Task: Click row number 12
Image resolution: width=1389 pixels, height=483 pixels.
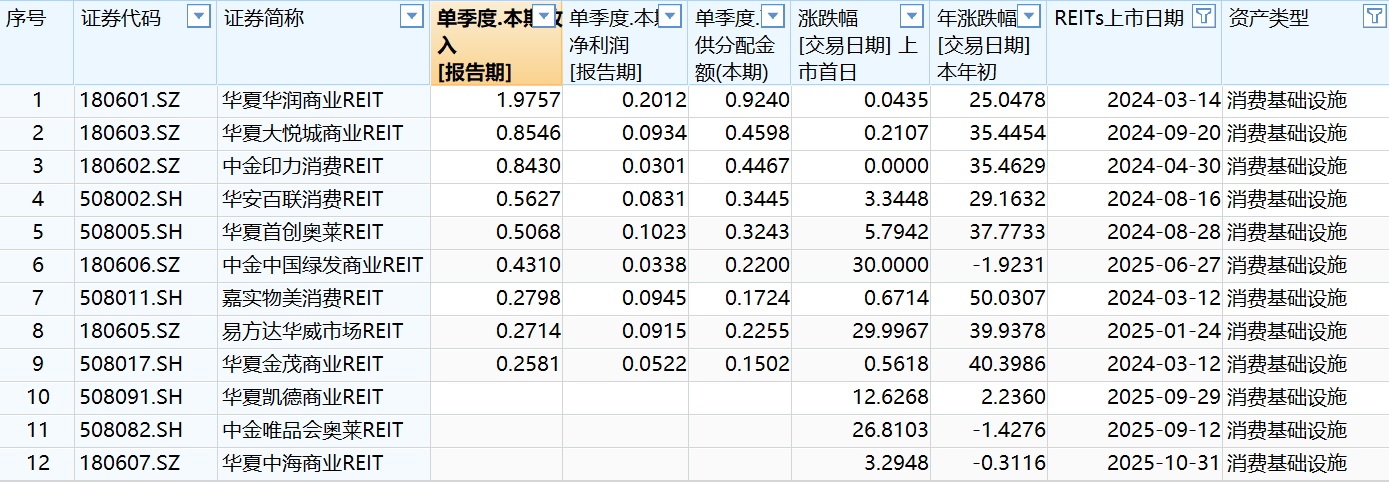Action: [x=37, y=463]
